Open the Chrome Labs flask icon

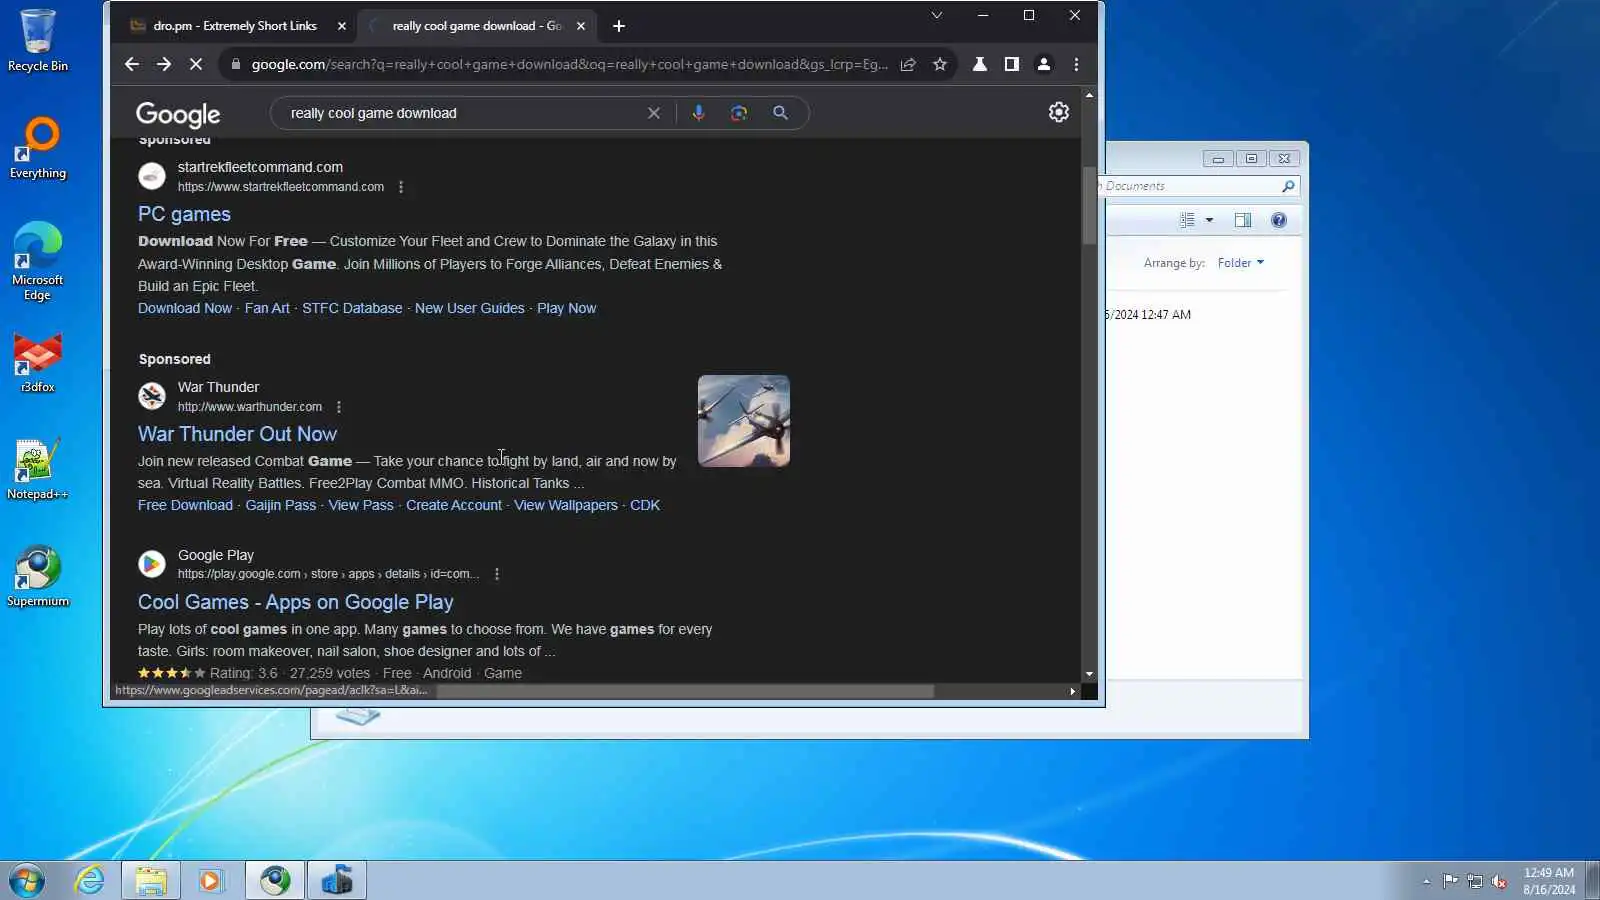(x=980, y=64)
